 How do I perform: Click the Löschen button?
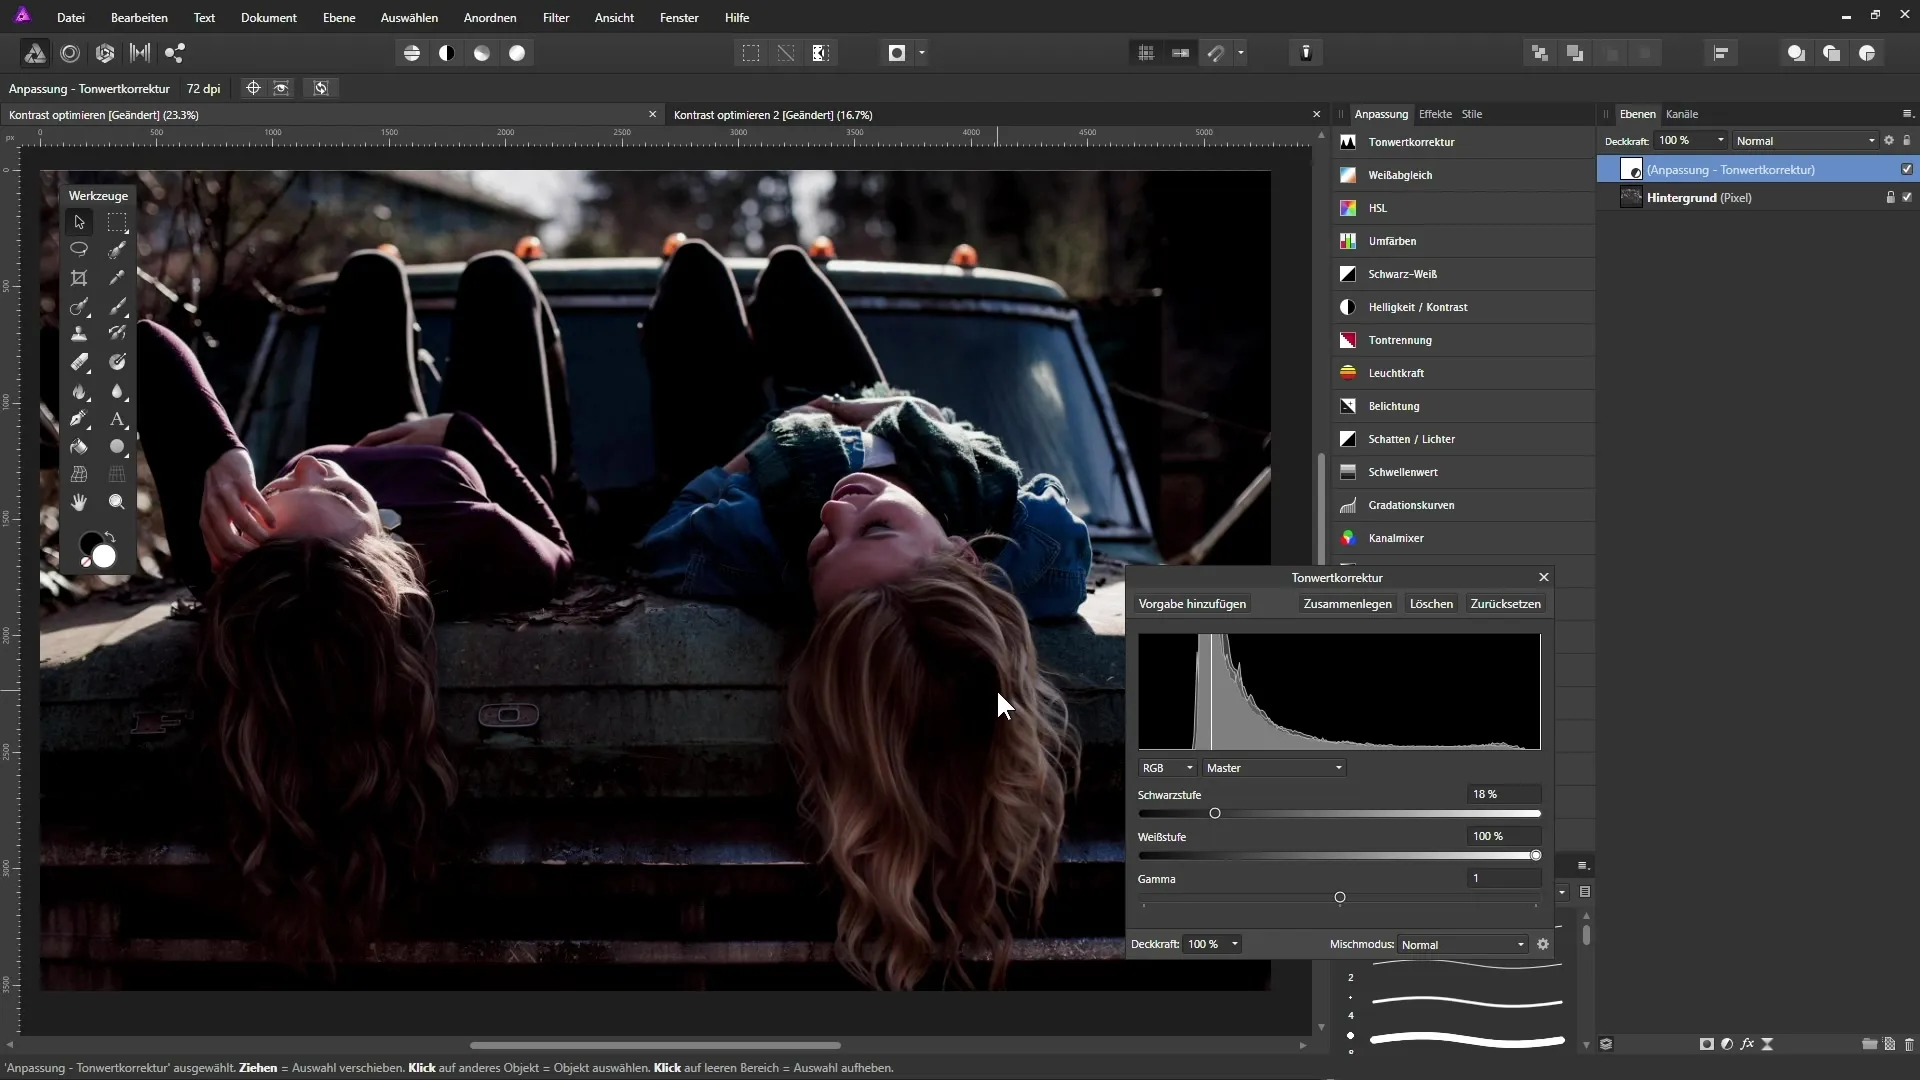coord(1431,604)
